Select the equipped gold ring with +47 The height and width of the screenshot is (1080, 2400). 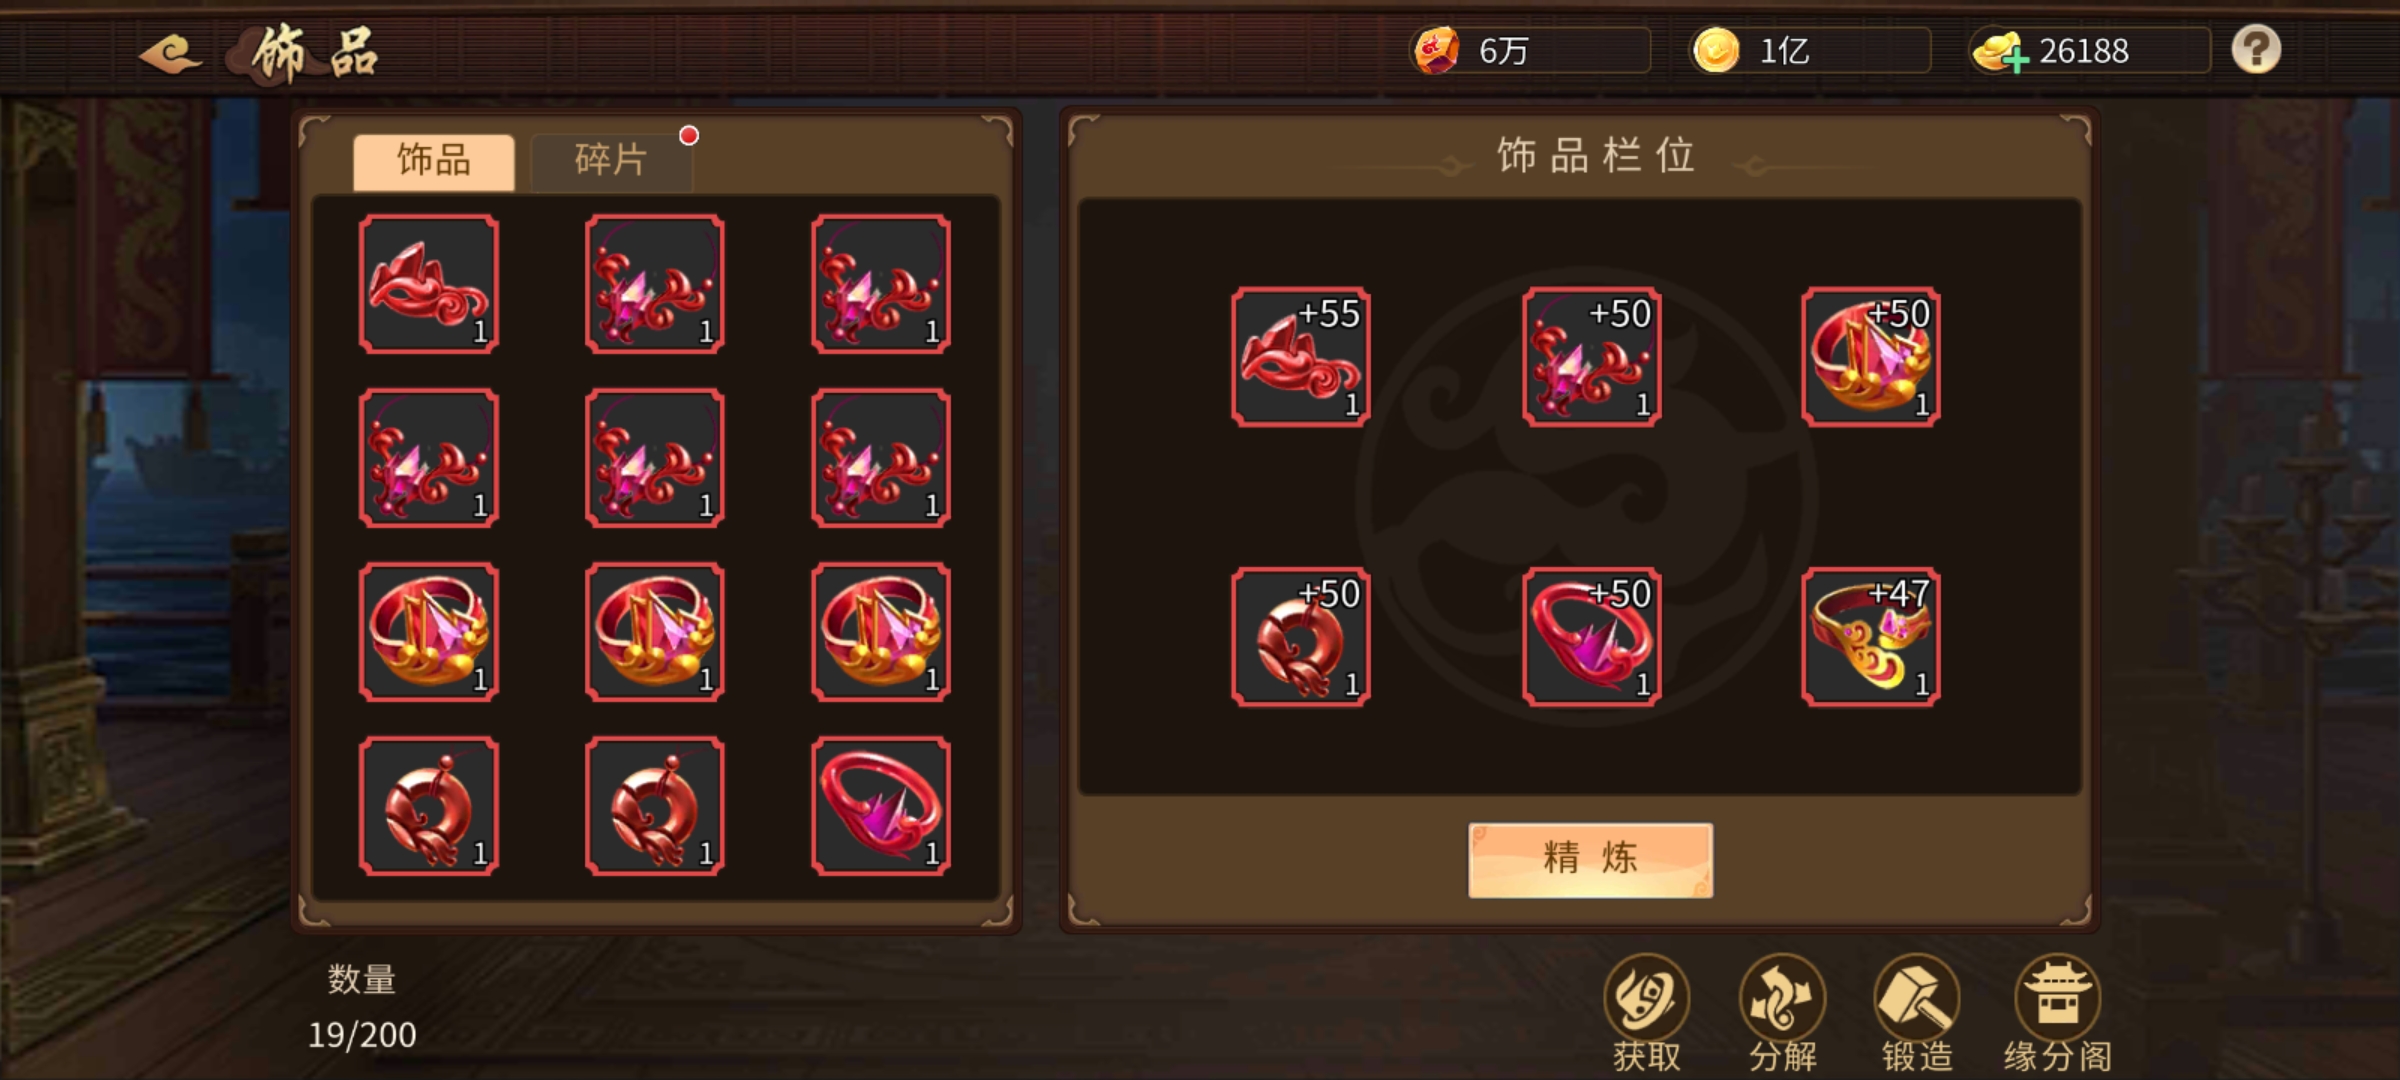(x=1870, y=637)
